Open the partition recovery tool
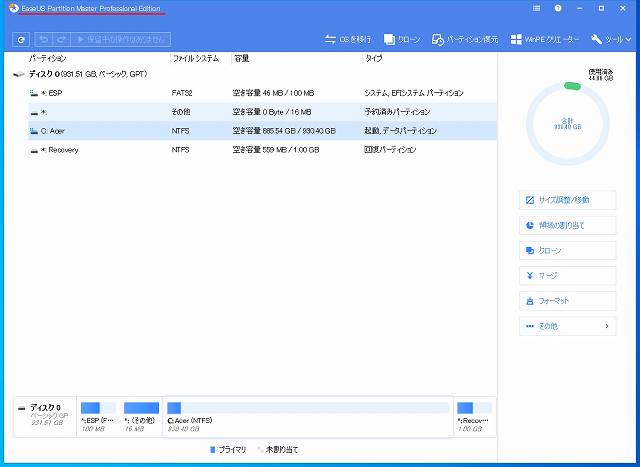The height and width of the screenshot is (467, 640). 464,40
